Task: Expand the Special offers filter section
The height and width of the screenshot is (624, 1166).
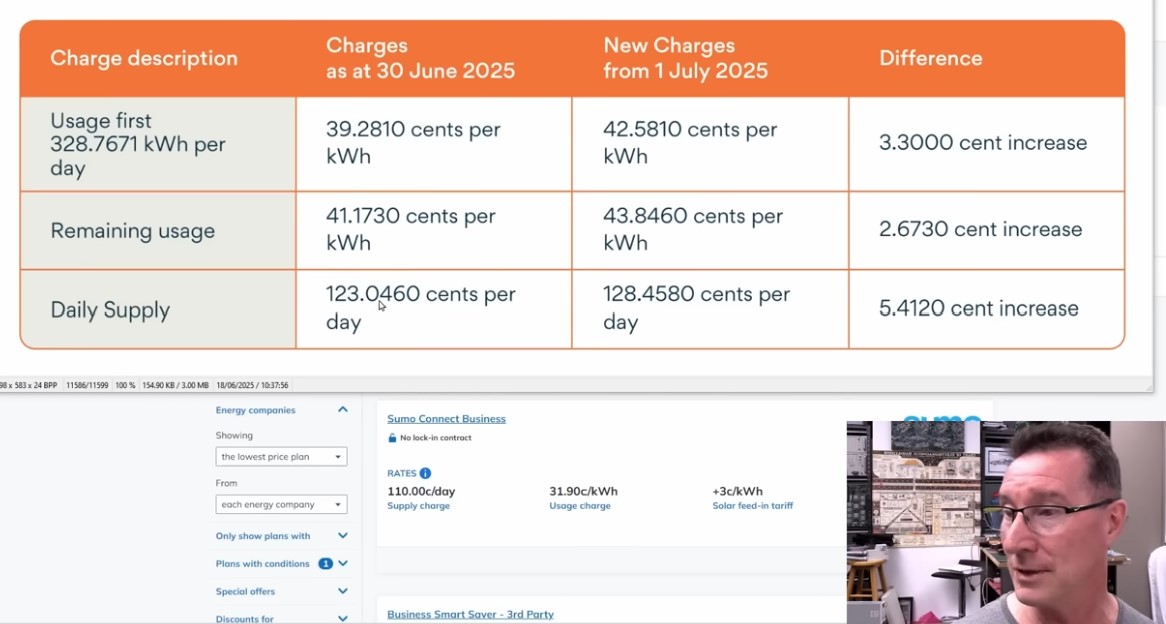Action: point(343,591)
